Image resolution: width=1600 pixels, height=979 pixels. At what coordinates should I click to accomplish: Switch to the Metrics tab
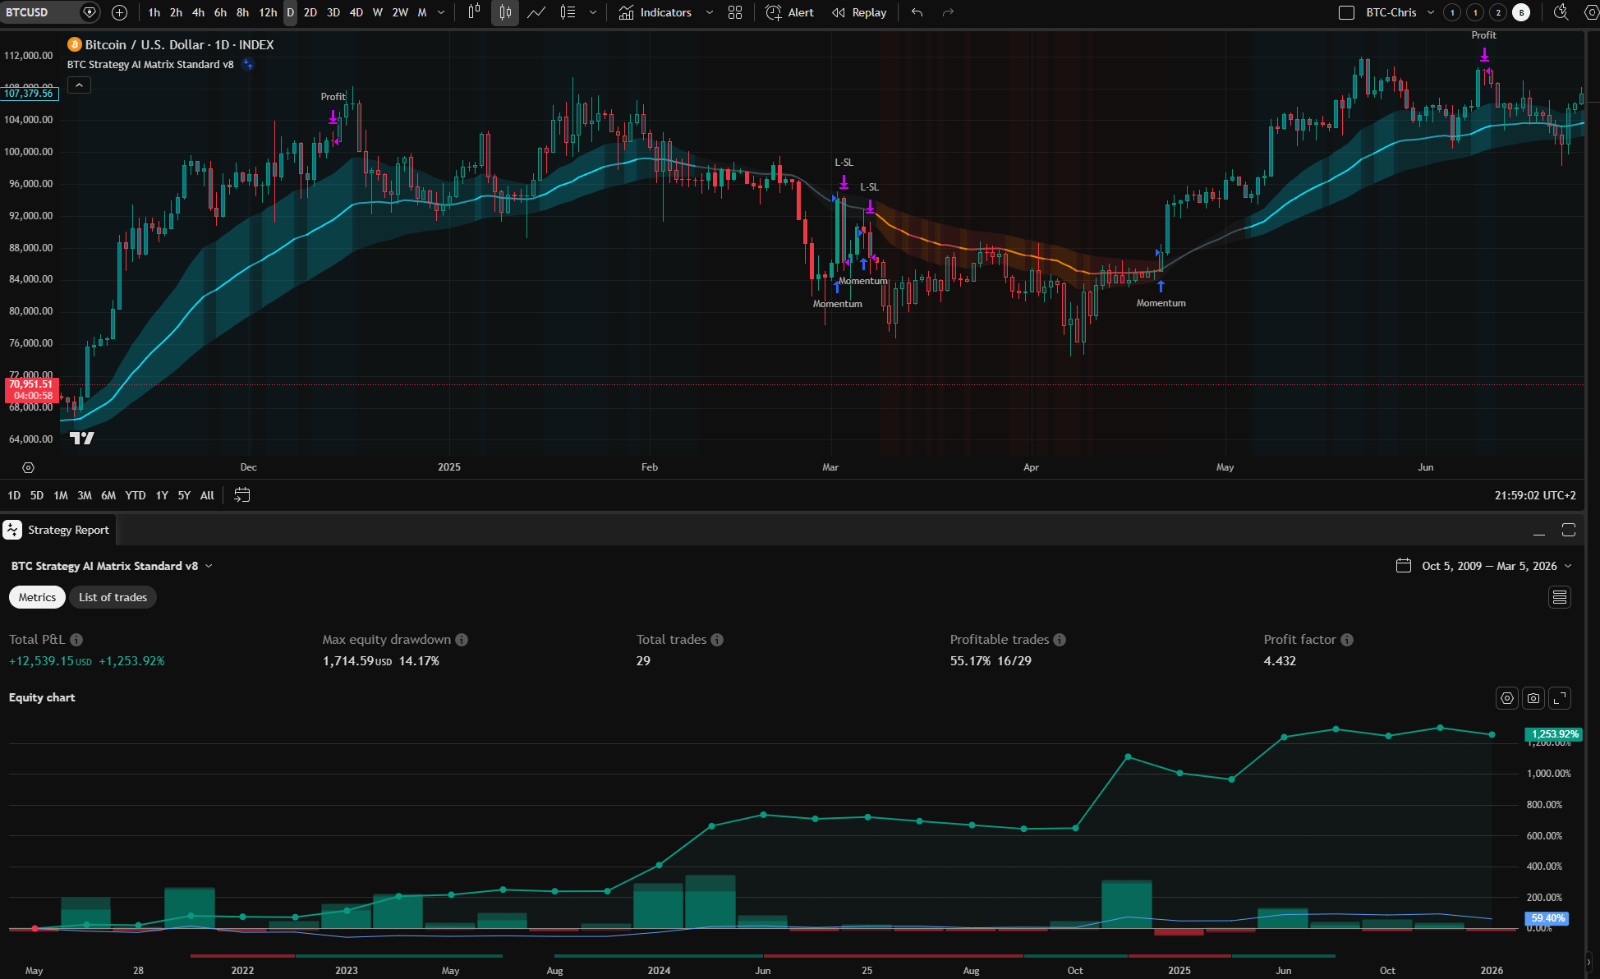[37, 598]
